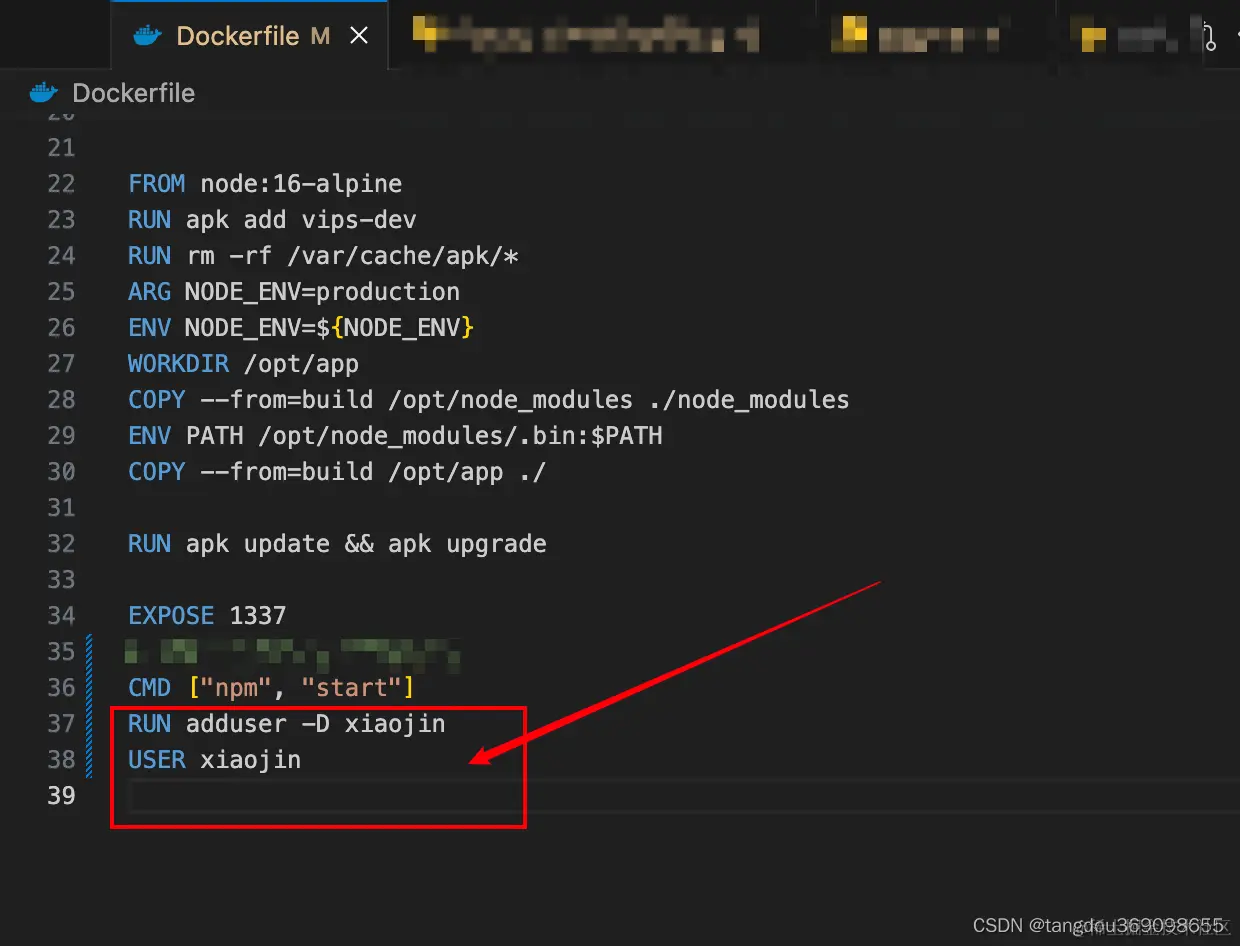Image resolution: width=1240 pixels, height=946 pixels.
Task: Open the source control icon at top right
Action: pos(1209,37)
